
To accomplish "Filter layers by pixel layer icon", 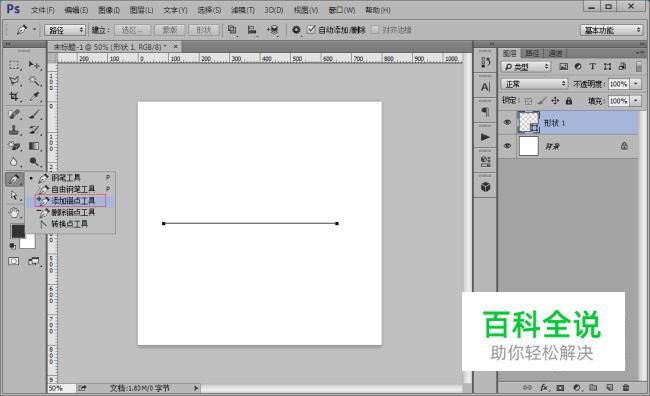I will pos(563,66).
